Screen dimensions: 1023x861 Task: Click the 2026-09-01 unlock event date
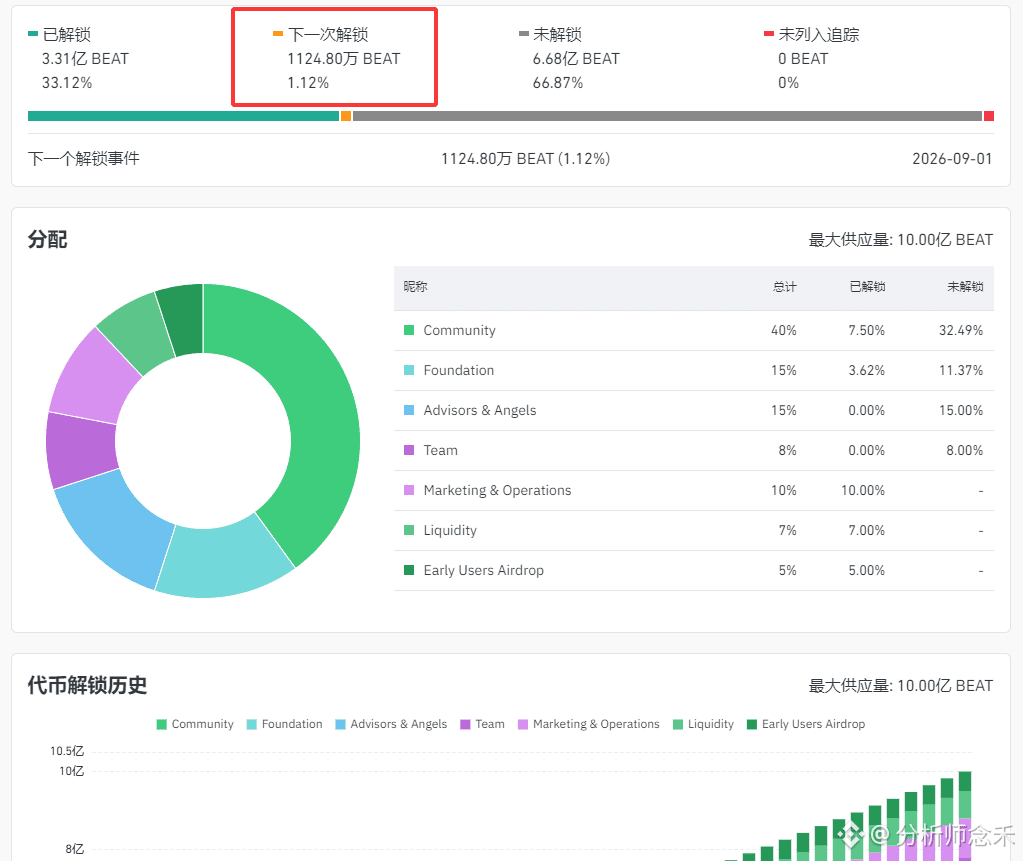coord(952,159)
